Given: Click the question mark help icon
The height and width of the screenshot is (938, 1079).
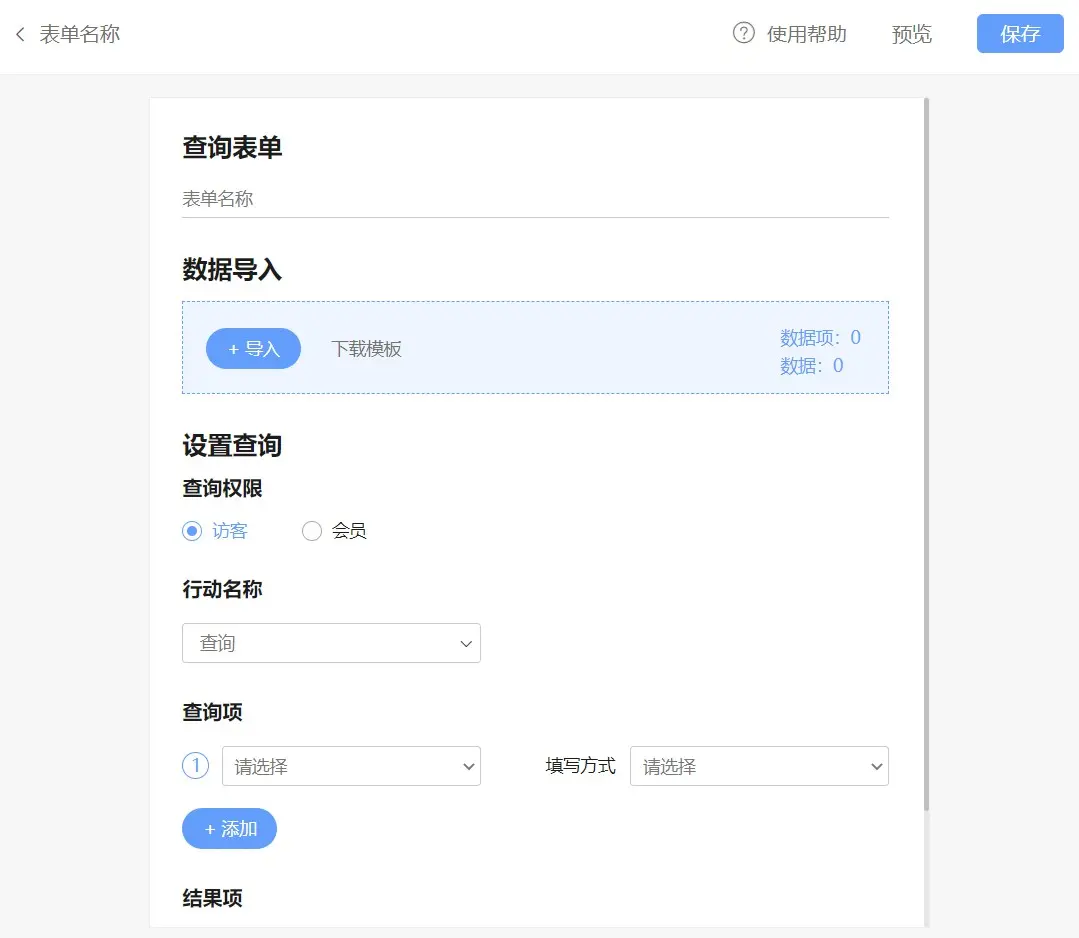Looking at the screenshot, I should click(743, 34).
